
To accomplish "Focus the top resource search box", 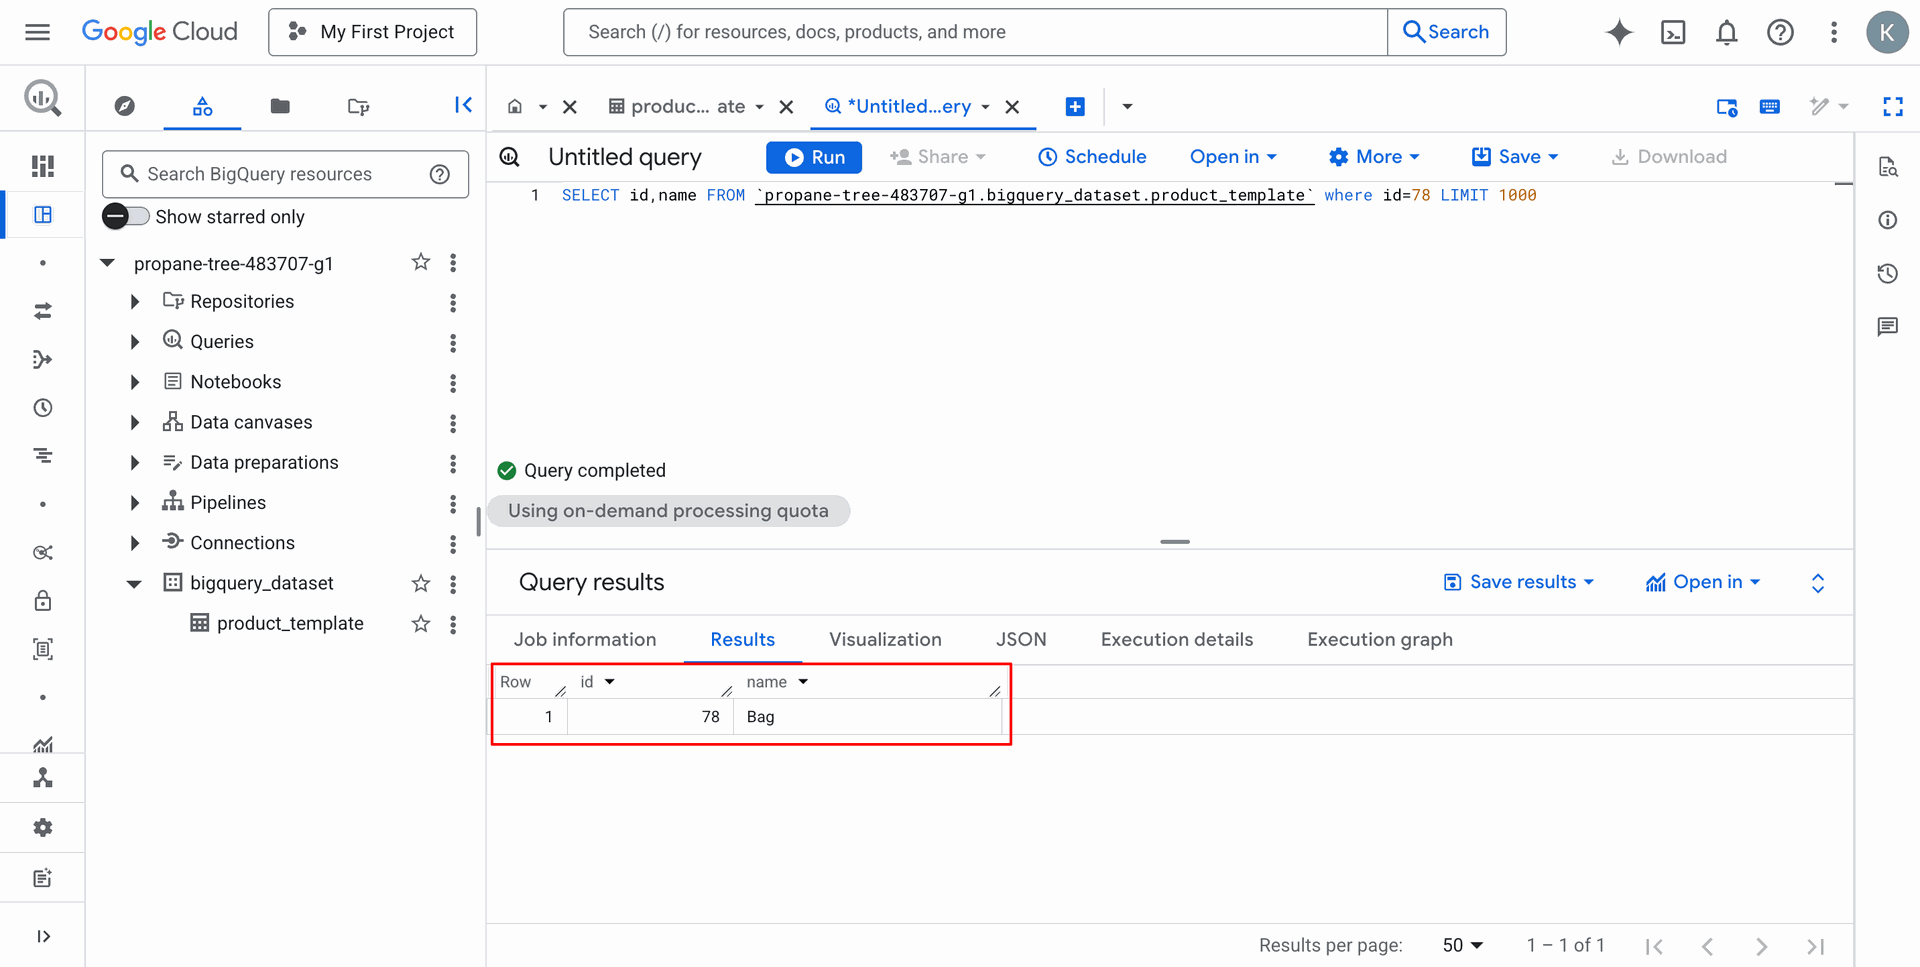I will (x=976, y=32).
